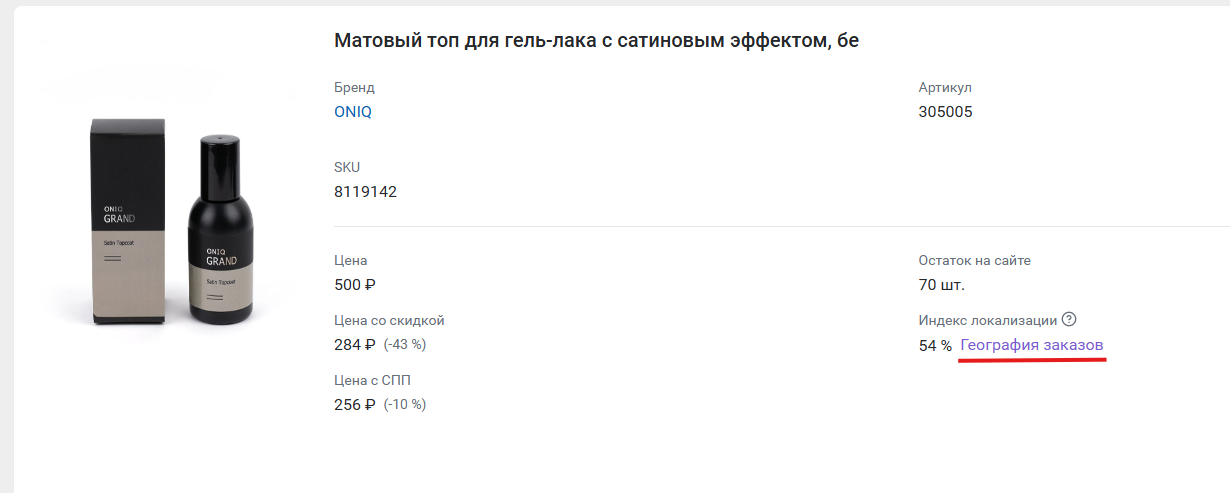Click the 54 % localization index value
1230x493 pixels.
(935, 345)
